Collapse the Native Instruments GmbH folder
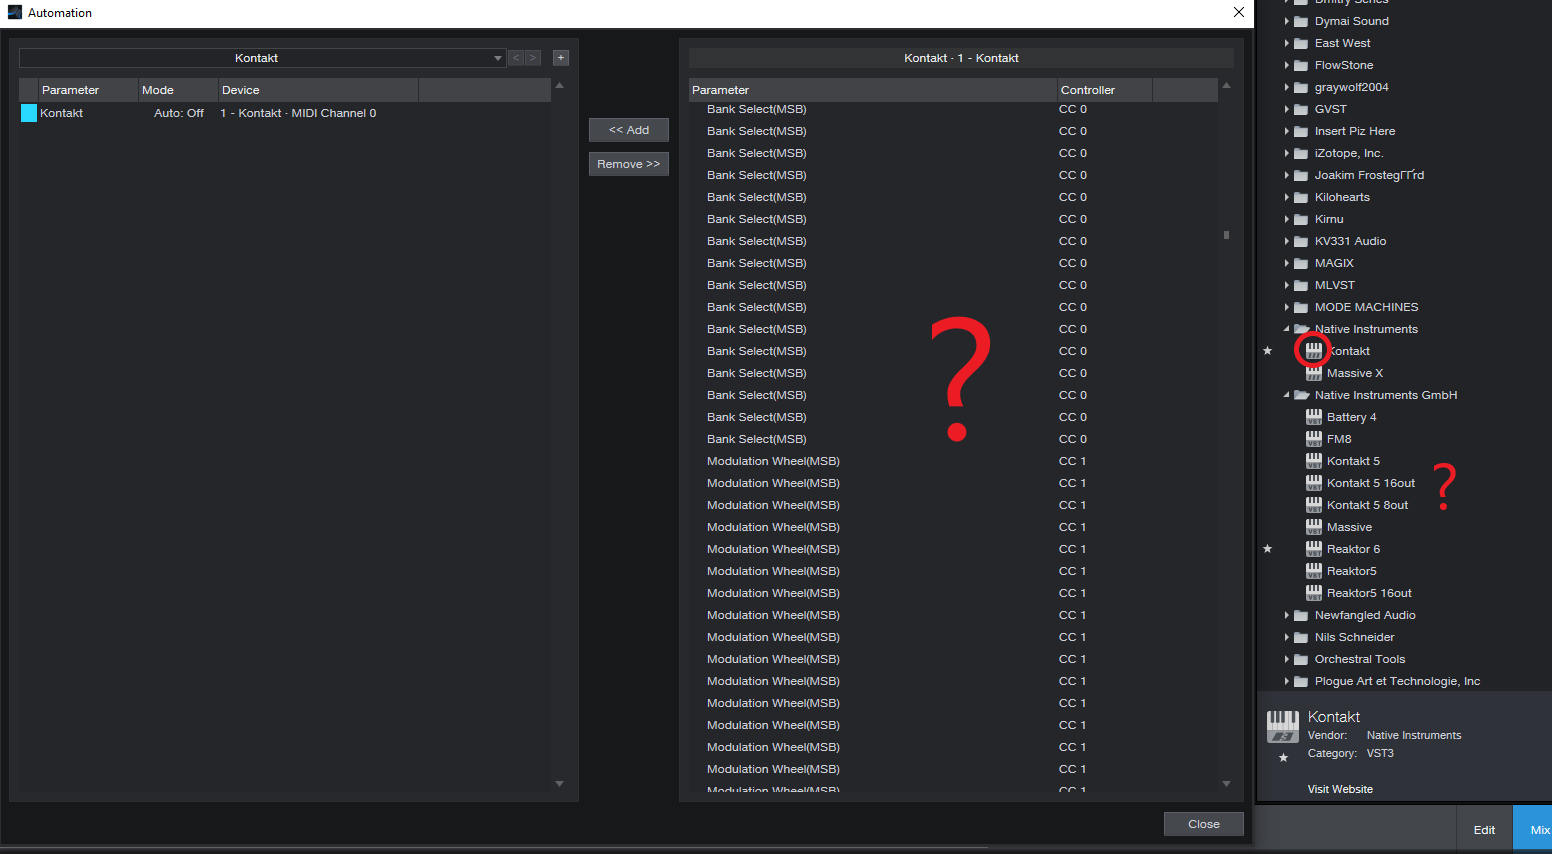The height and width of the screenshot is (854, 1552). (x=1287, y=395)
